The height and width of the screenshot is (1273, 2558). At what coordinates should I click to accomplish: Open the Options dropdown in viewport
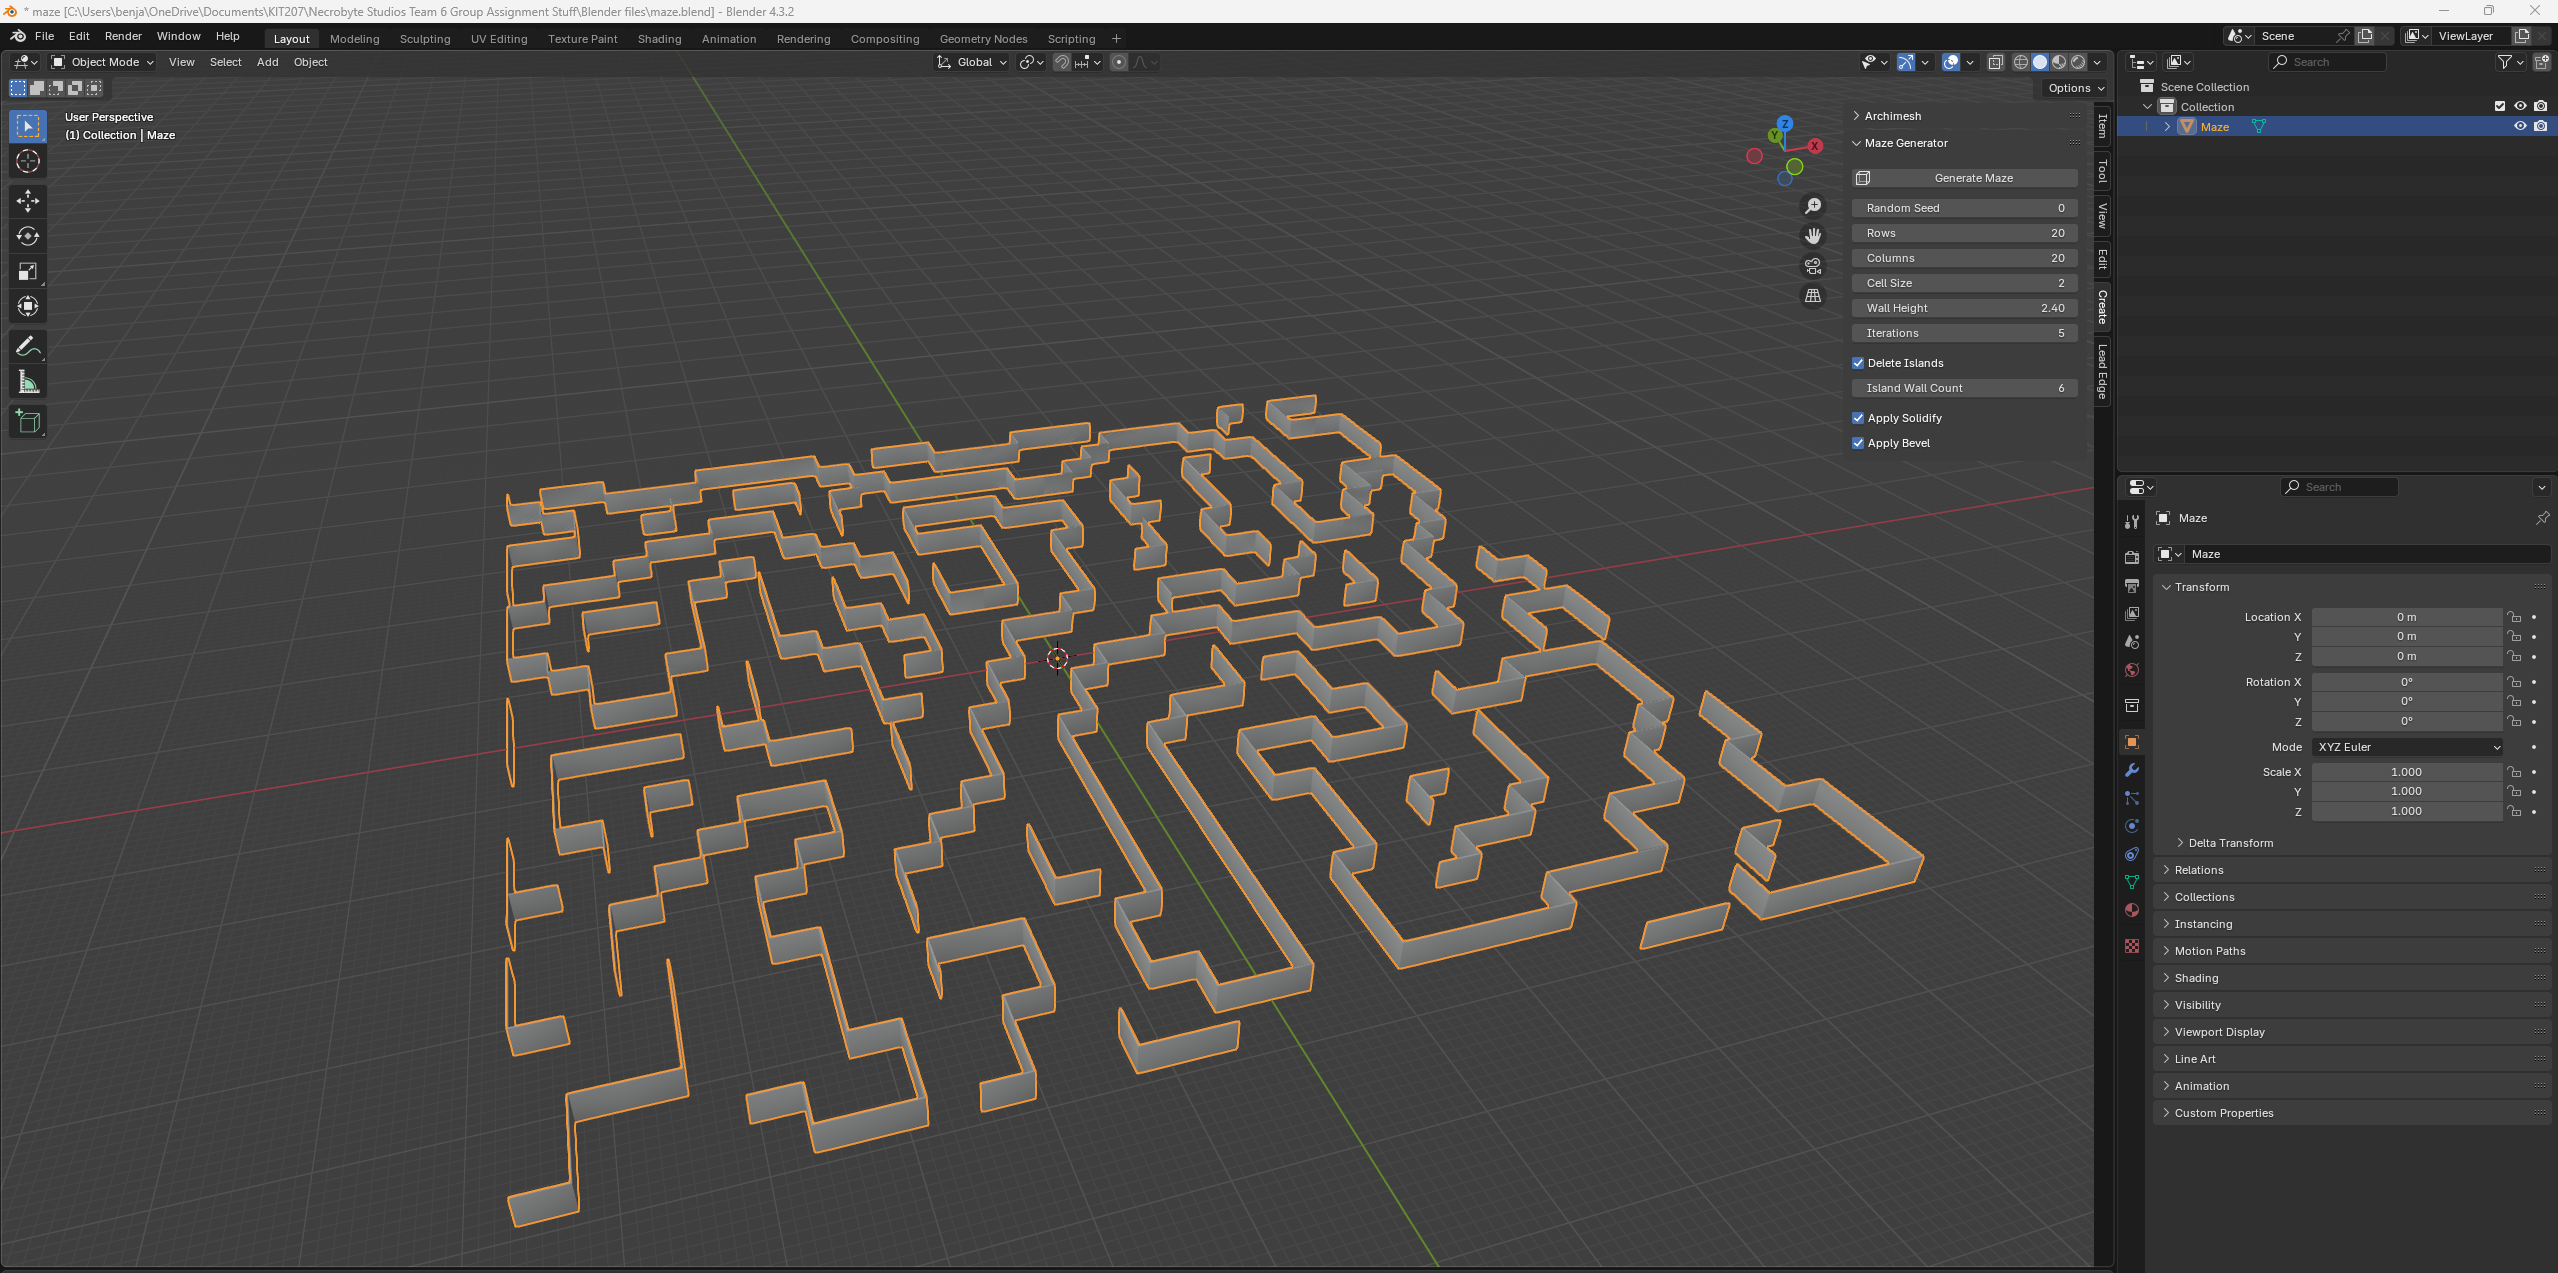pos(2075,88)
